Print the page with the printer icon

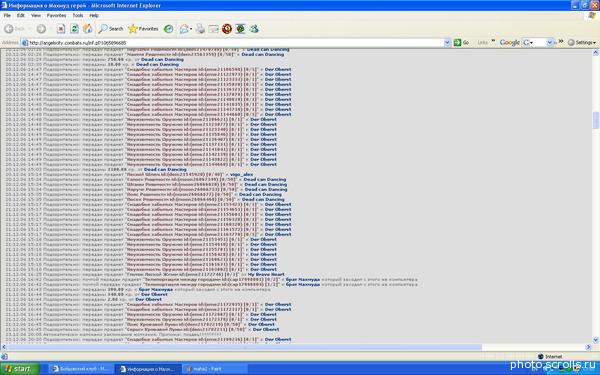(201, 29)
